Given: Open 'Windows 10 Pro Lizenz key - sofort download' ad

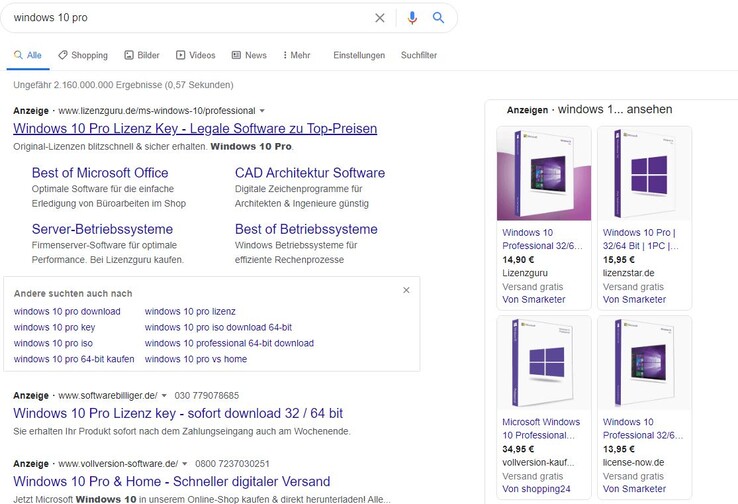Looking at the screenshot, I should pos(178,413).
